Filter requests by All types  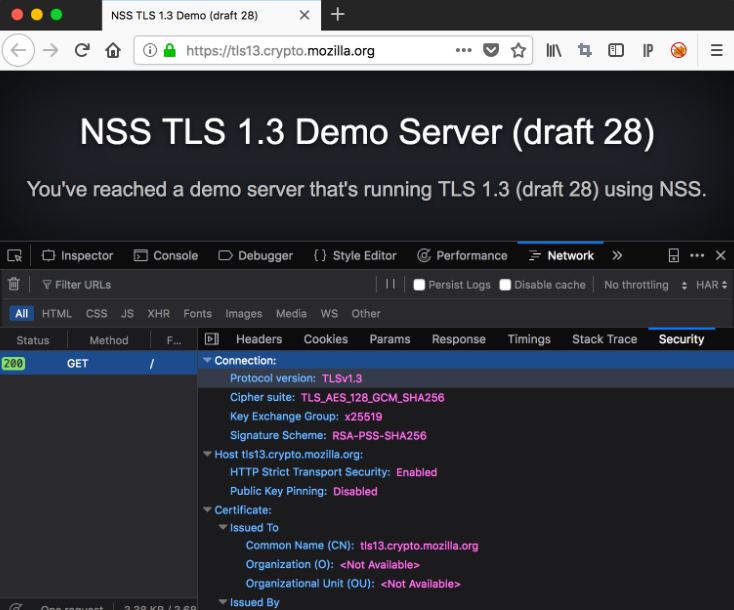click(22, 313)
